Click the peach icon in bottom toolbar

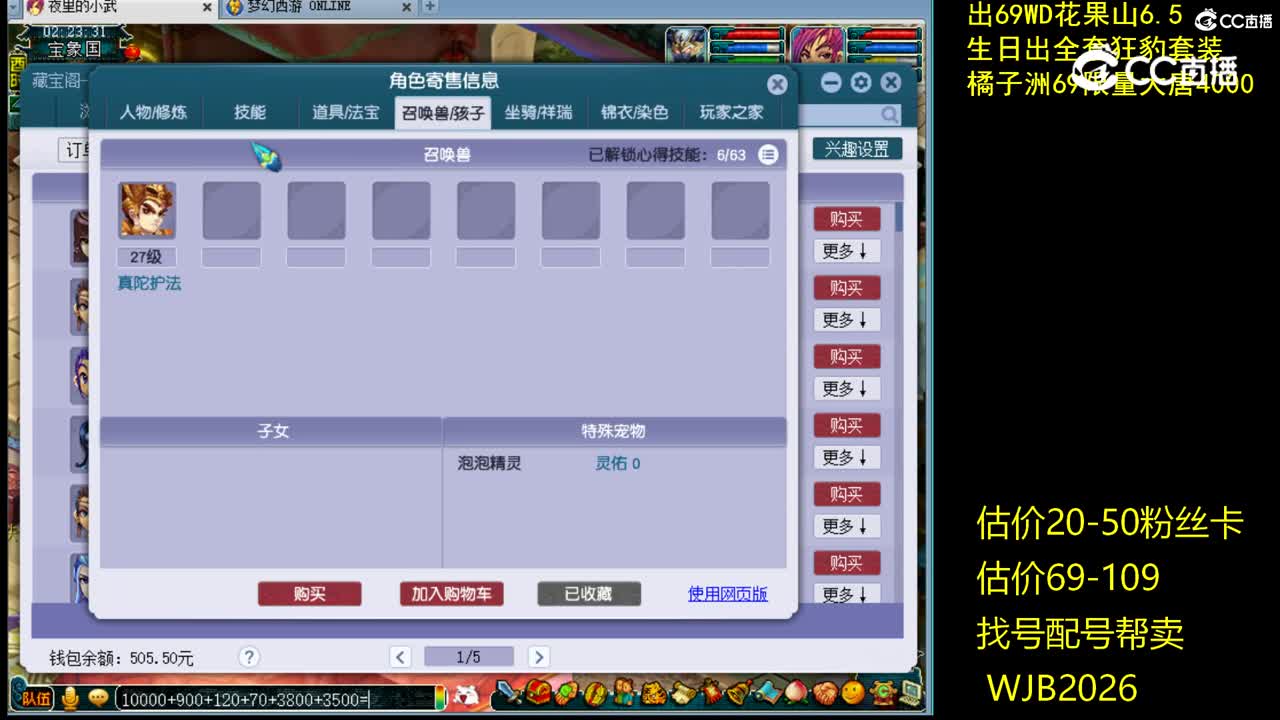(x=796, y=692)
